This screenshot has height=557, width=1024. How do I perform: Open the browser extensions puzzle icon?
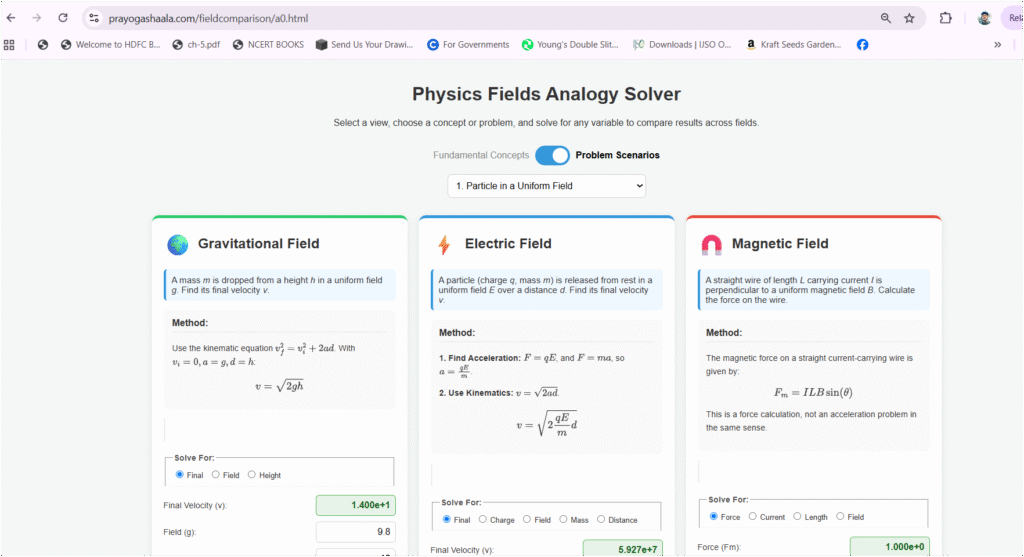[x=946, y=18]
